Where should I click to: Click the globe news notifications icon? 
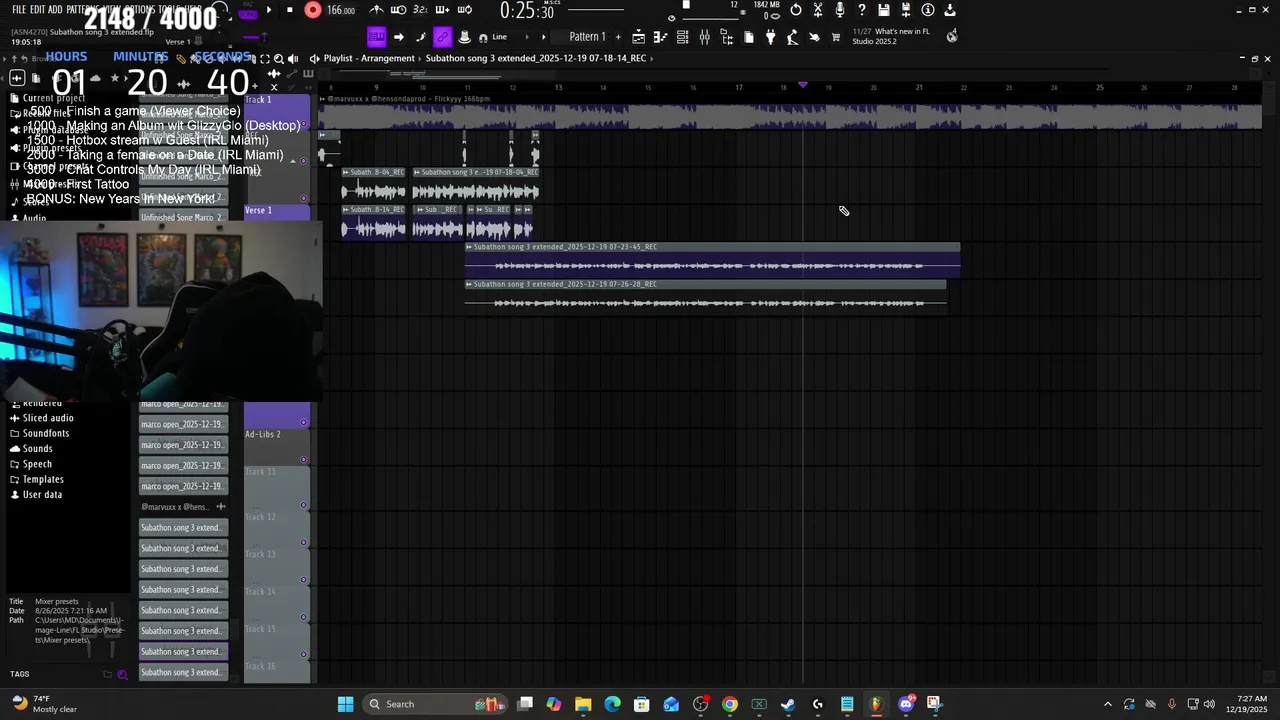[952, 36]
